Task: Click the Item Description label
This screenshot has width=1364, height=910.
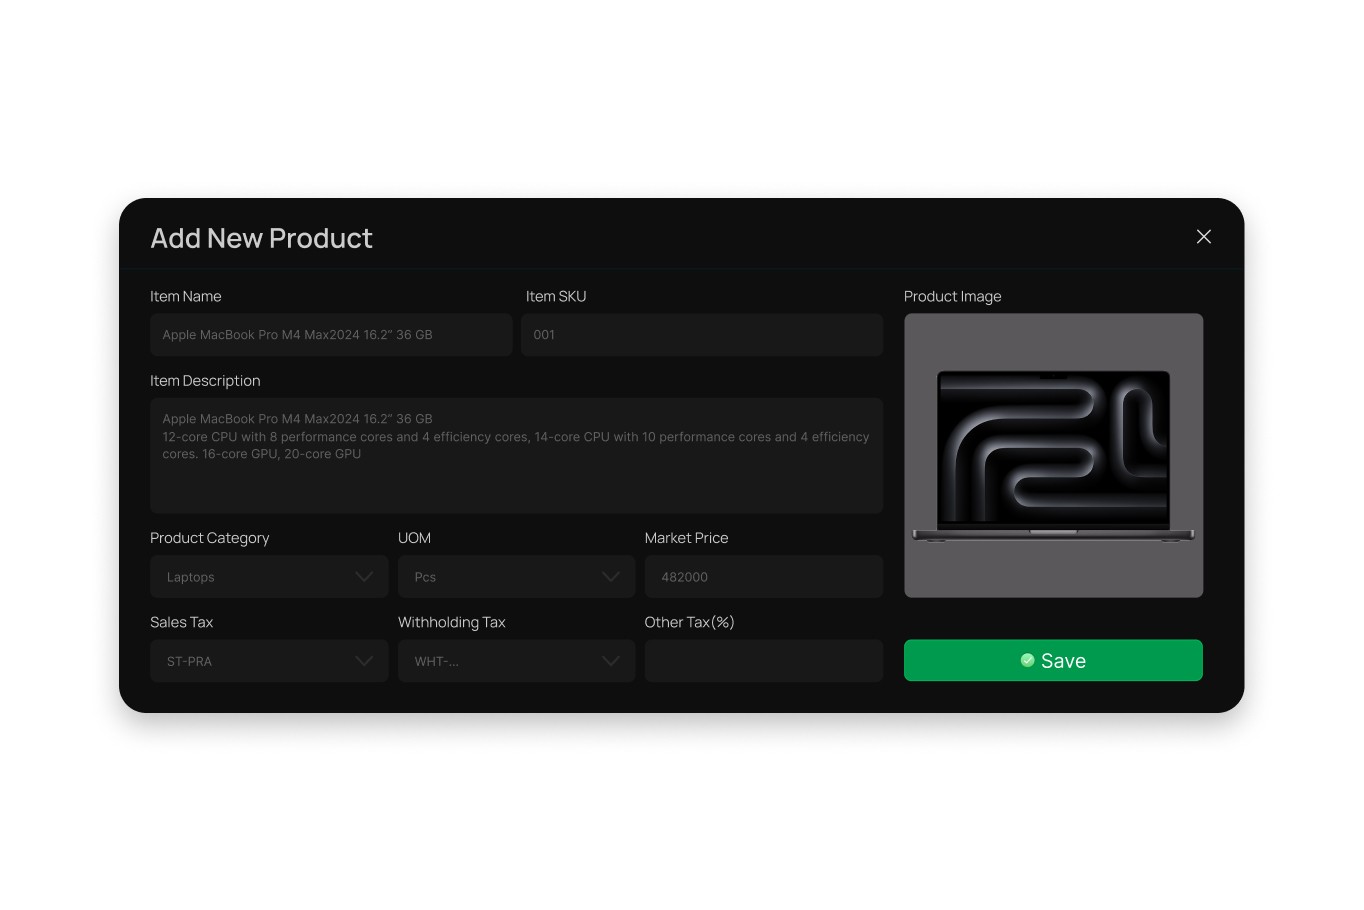Action: 205,381
